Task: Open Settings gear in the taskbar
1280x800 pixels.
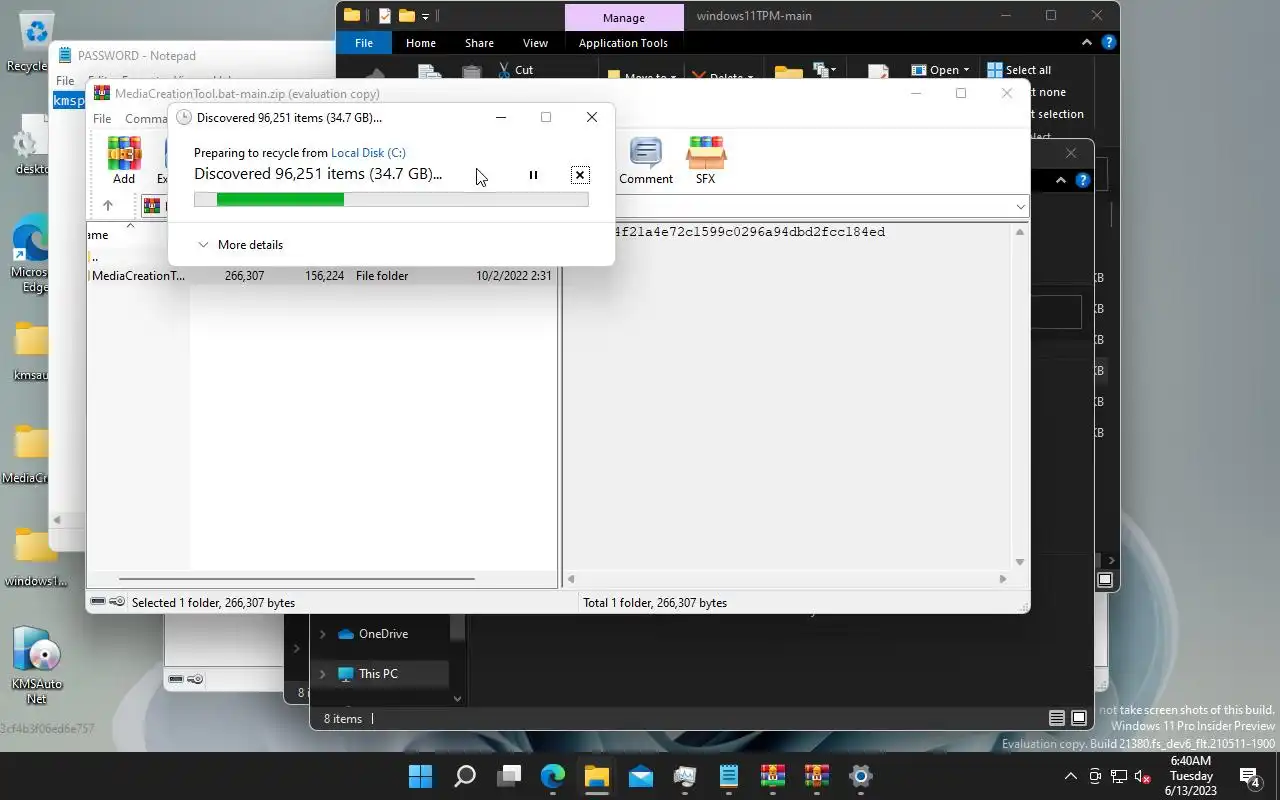Action: (861, 776)
